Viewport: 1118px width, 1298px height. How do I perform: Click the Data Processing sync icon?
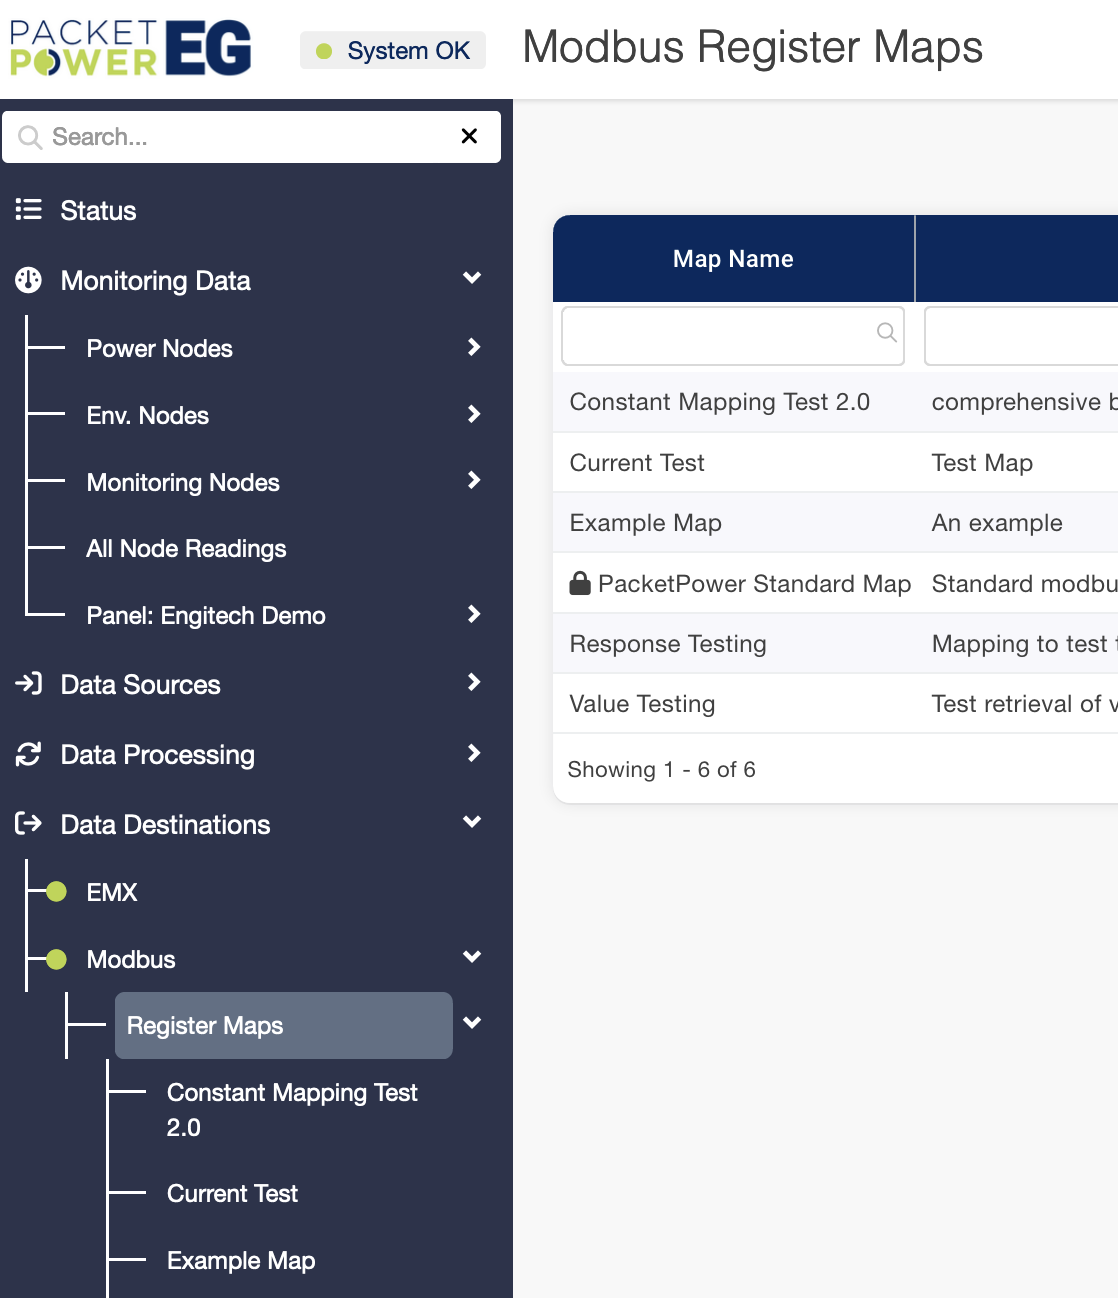click(28, 754)
